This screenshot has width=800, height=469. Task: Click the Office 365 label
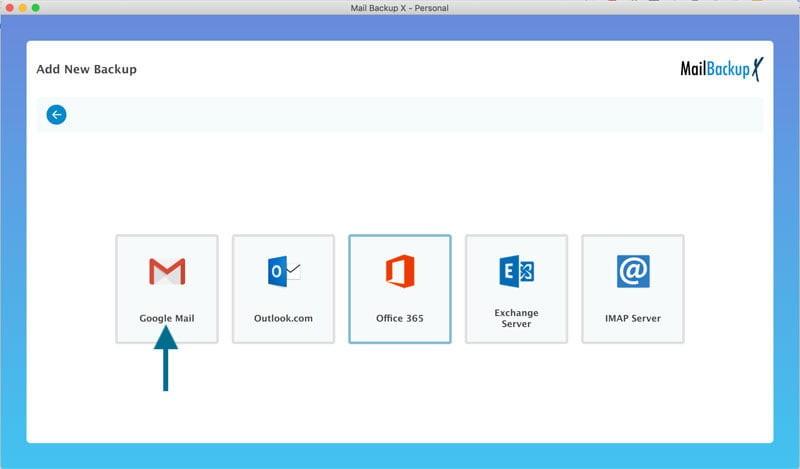[399, 318]
